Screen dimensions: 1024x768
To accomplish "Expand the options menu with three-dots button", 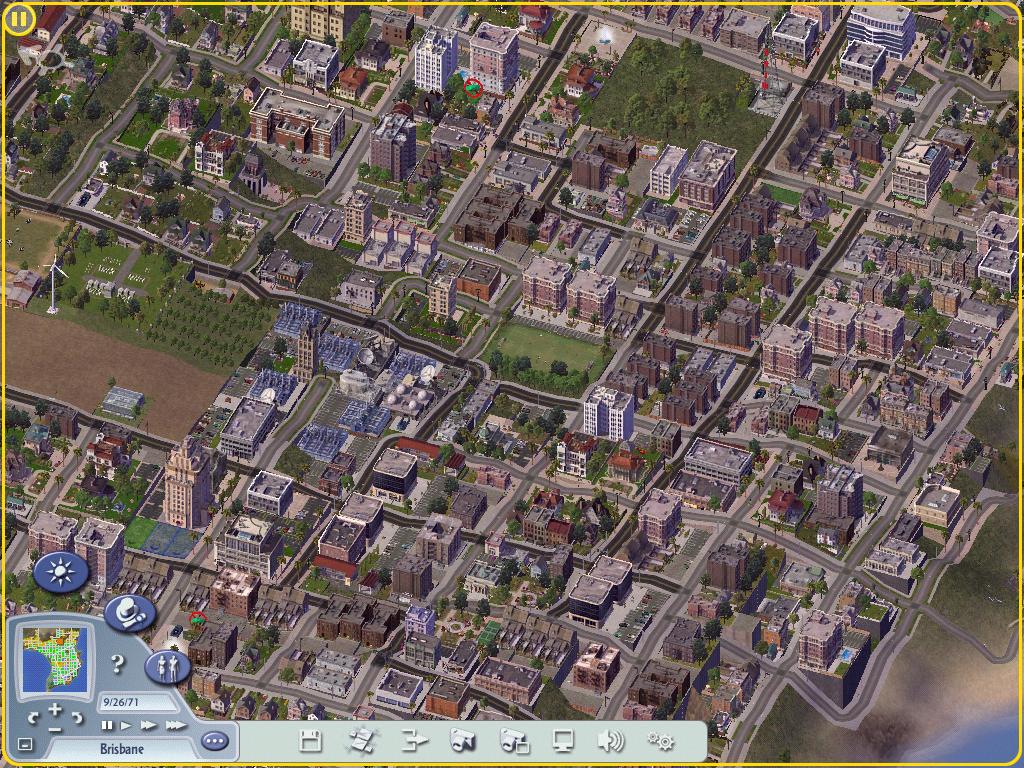I will pos(214,741).
